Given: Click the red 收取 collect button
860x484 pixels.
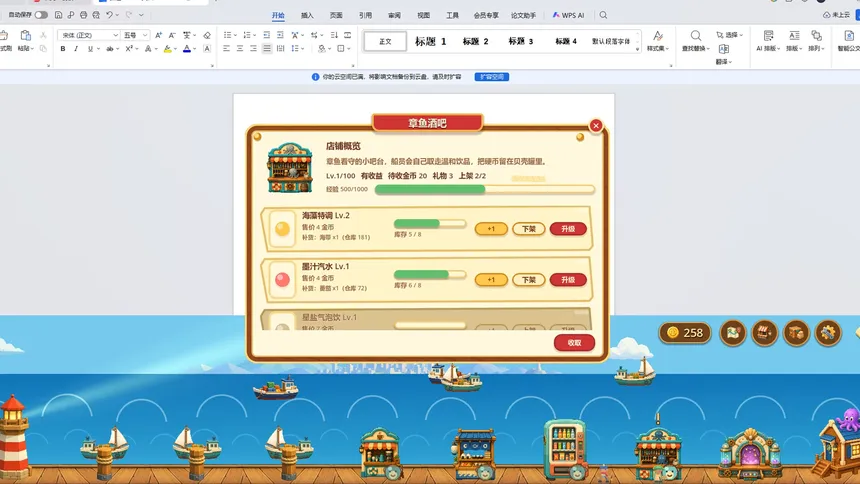Looking at the screenshot, I should pos(574,342).
